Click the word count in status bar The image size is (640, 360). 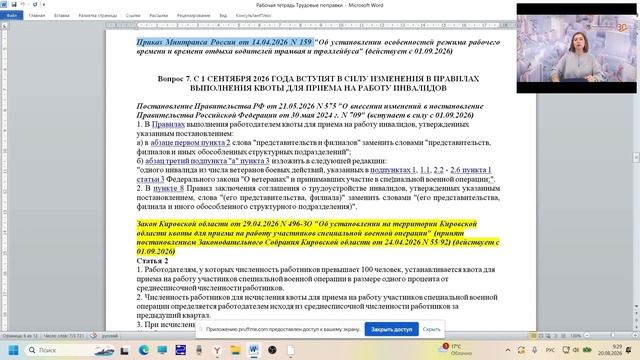click(64, 336)
